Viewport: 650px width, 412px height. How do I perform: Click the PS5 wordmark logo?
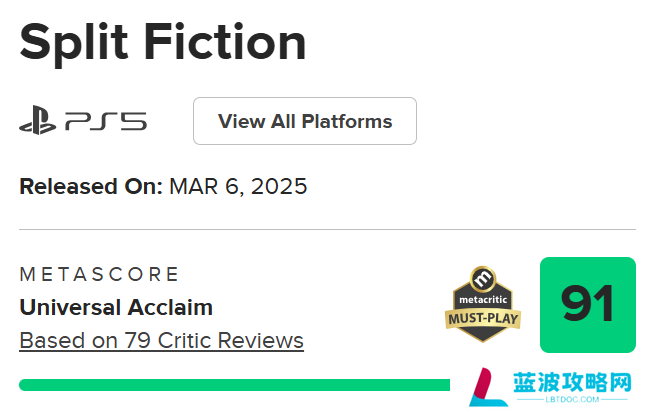tap(106, 121)
